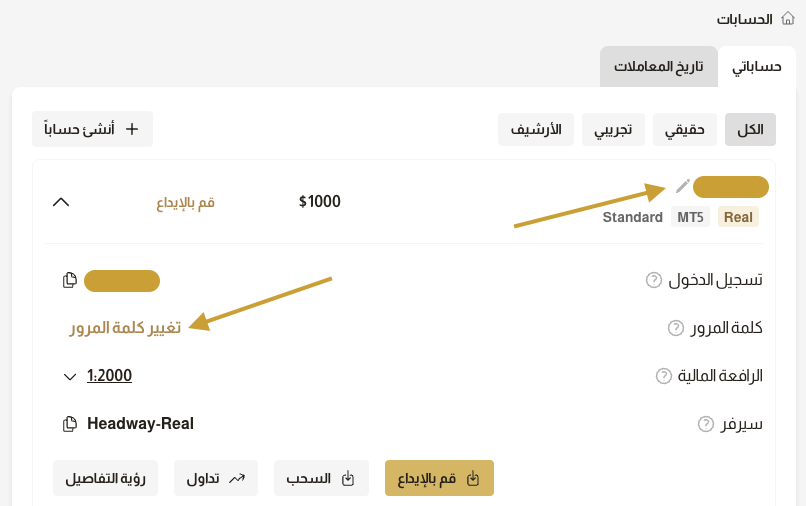Image resolution: width=806 pixels, height=506 pixels.
Task: Click help icon next to الرافعة المالية
Action: point(663,376)
